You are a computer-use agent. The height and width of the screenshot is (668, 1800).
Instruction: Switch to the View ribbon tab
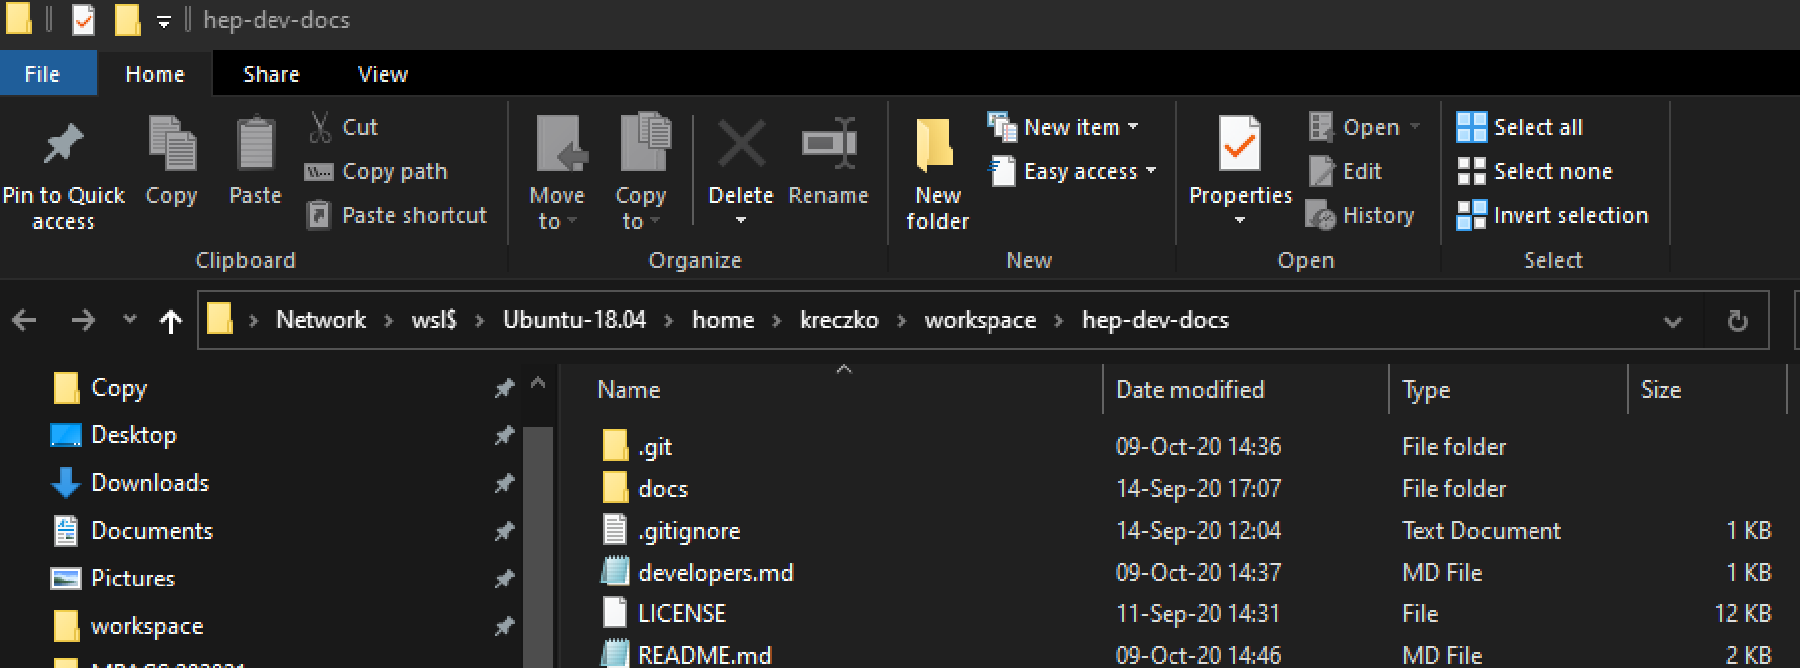point(382,75)
